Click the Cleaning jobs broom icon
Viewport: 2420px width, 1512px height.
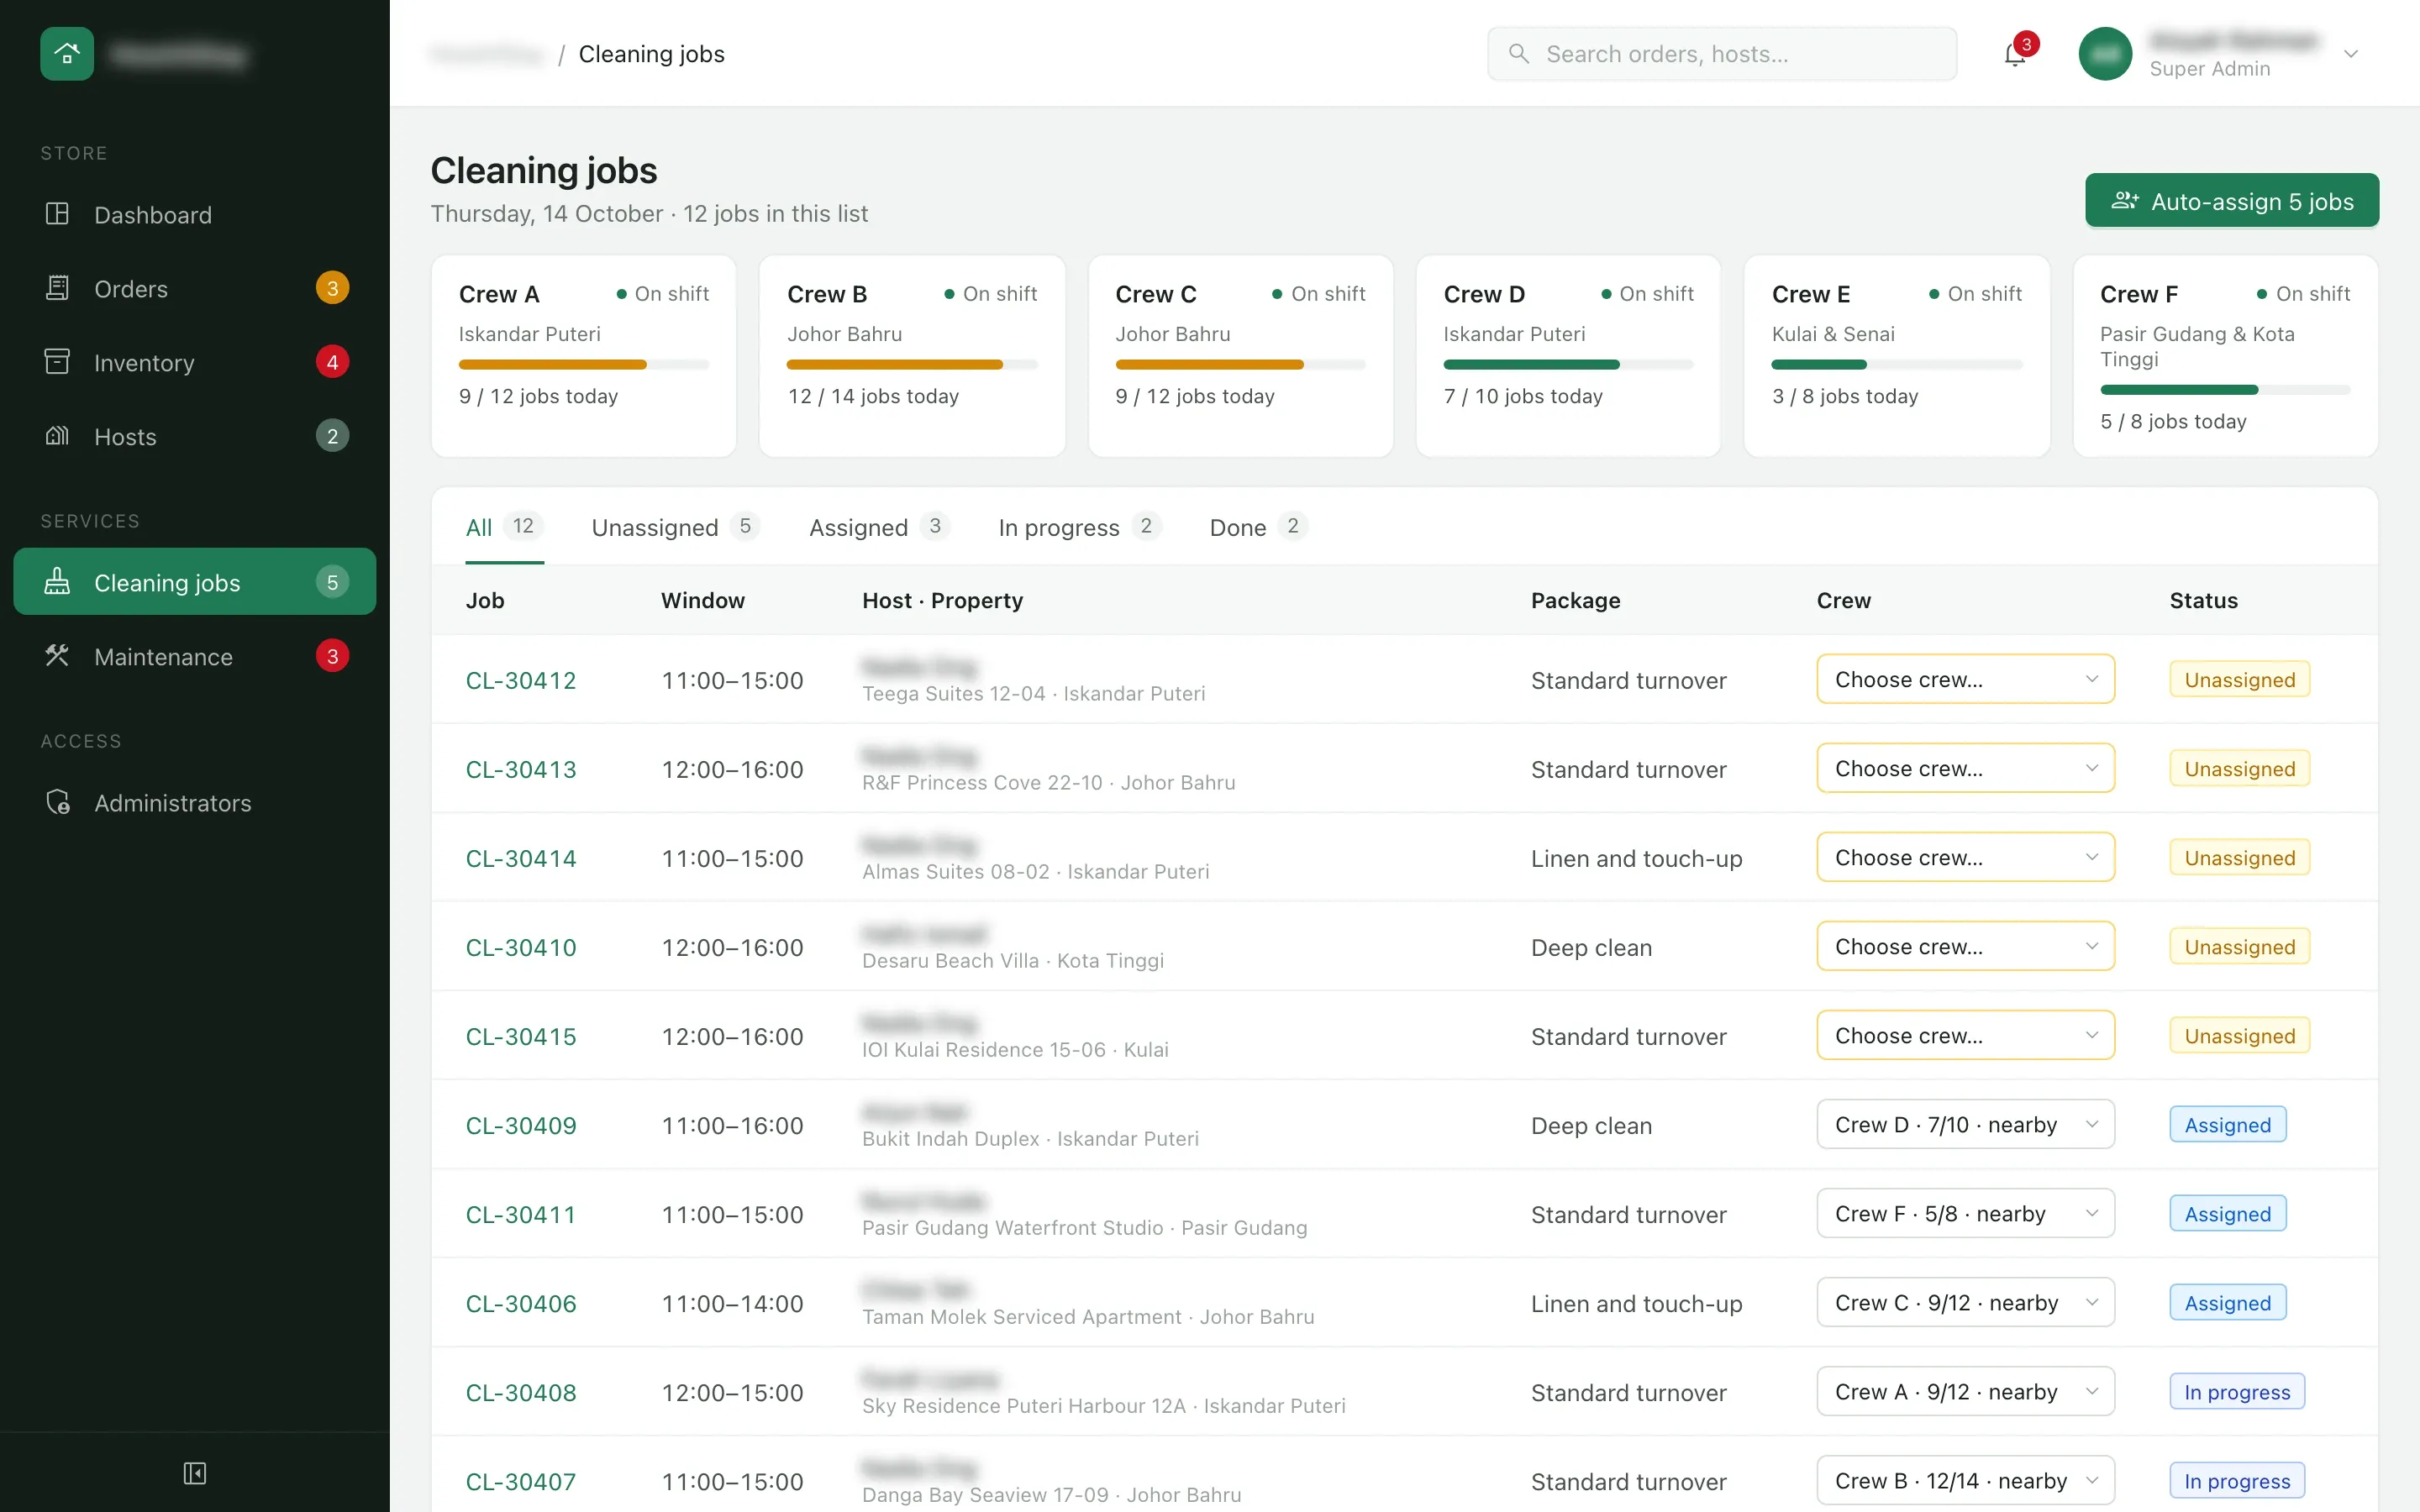[57, 582]
